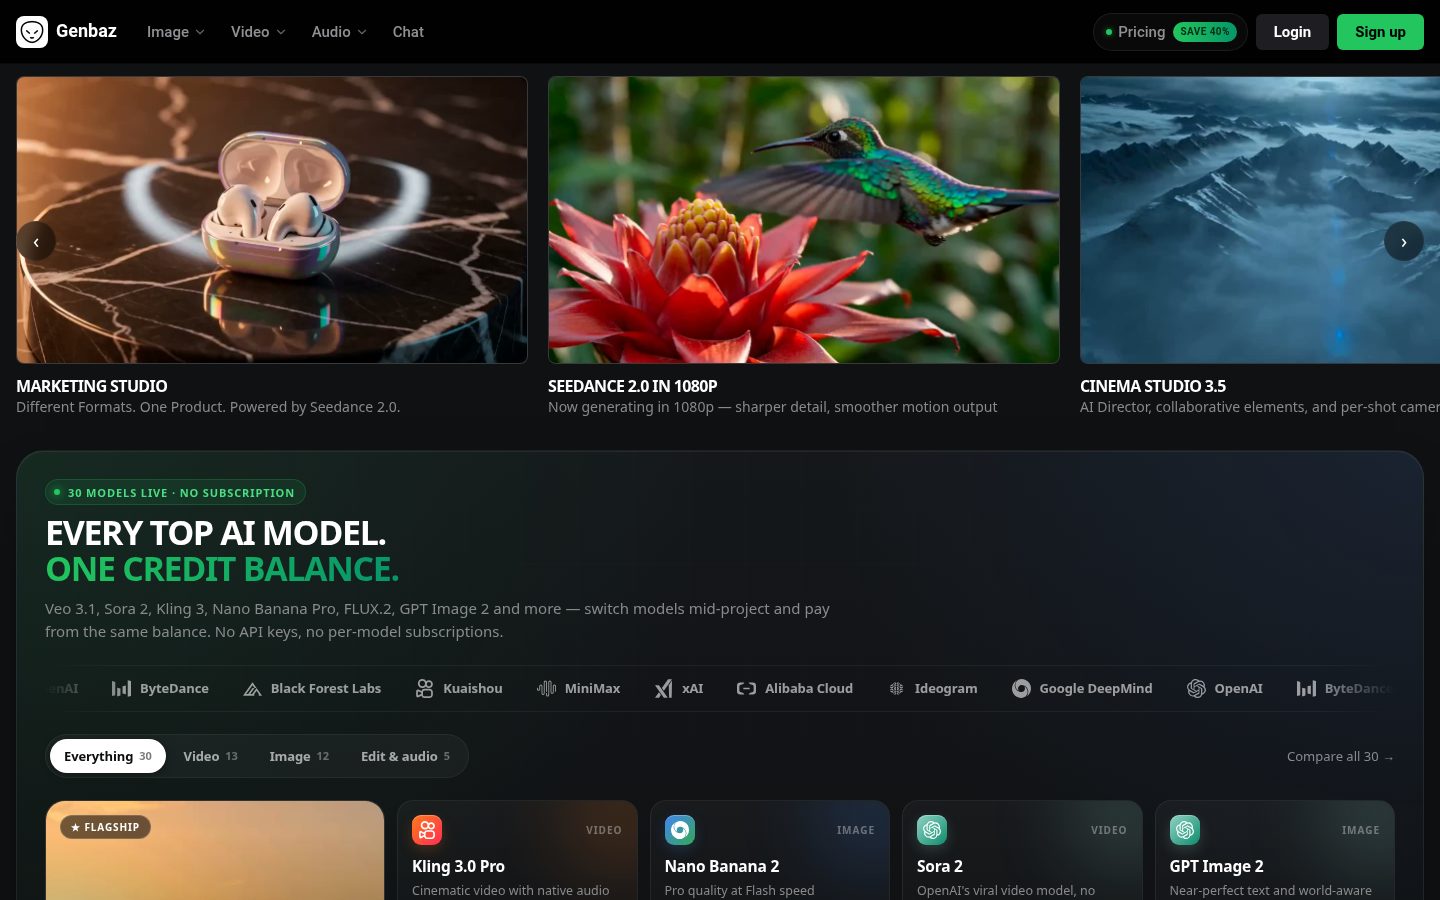The height and width of the screenshot is (900, 1440).
Task: Click the Alibaba Cloud logo icon
Action: (x=746, y=688)
